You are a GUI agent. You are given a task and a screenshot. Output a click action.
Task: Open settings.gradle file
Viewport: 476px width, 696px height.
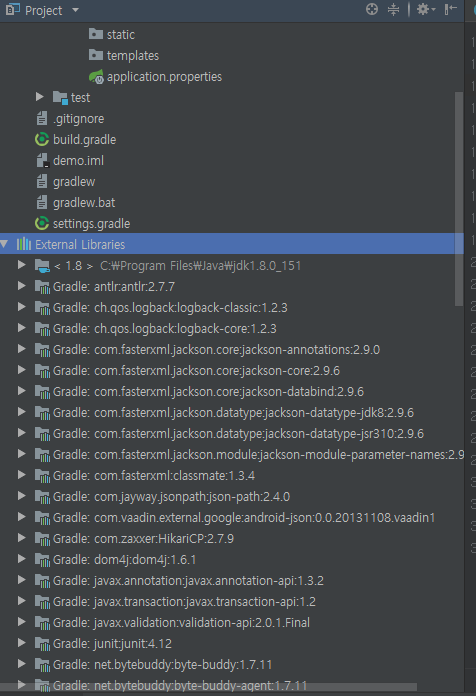[x=91, y=224]
